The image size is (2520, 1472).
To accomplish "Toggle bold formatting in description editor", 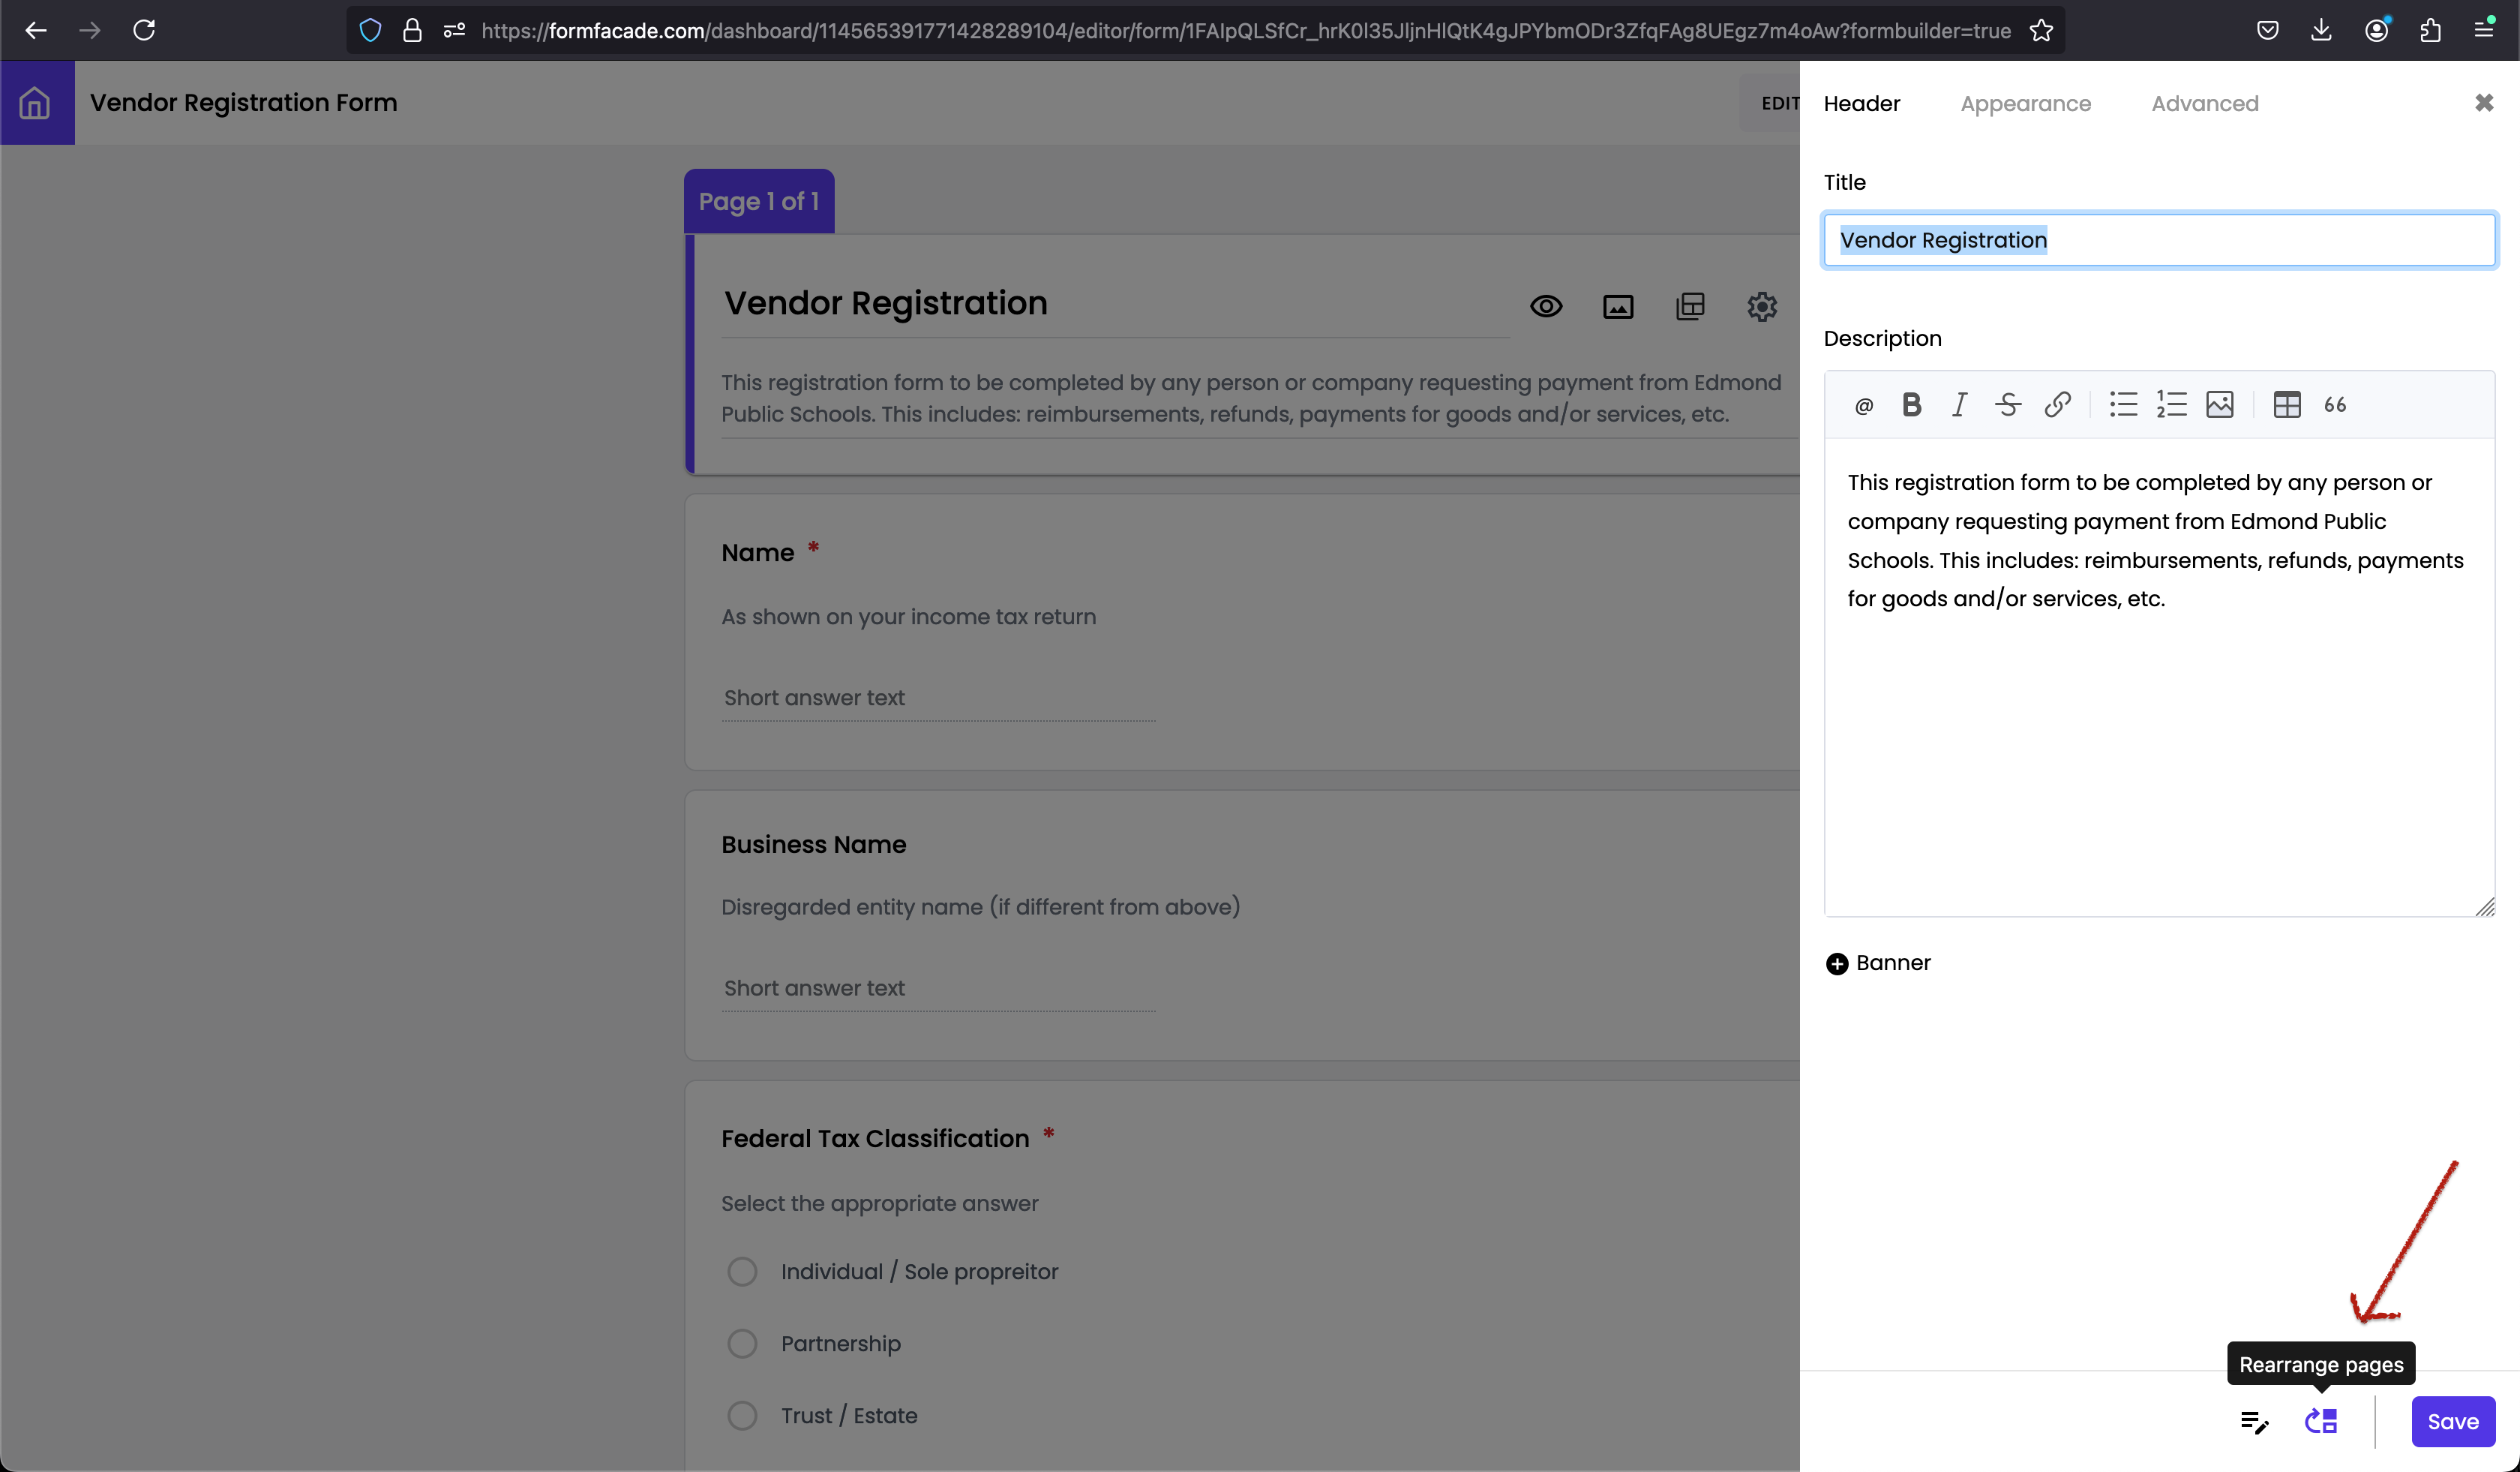I will pos(1911,405).
